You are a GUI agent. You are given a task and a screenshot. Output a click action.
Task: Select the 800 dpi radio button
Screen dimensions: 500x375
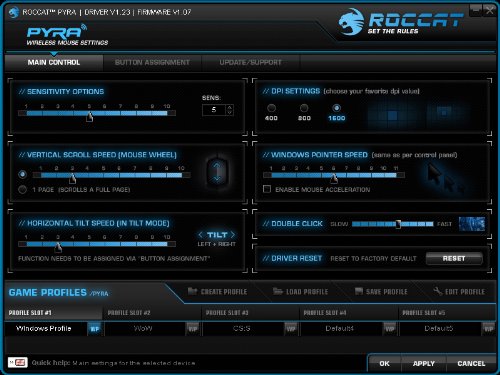click(304, 108)
